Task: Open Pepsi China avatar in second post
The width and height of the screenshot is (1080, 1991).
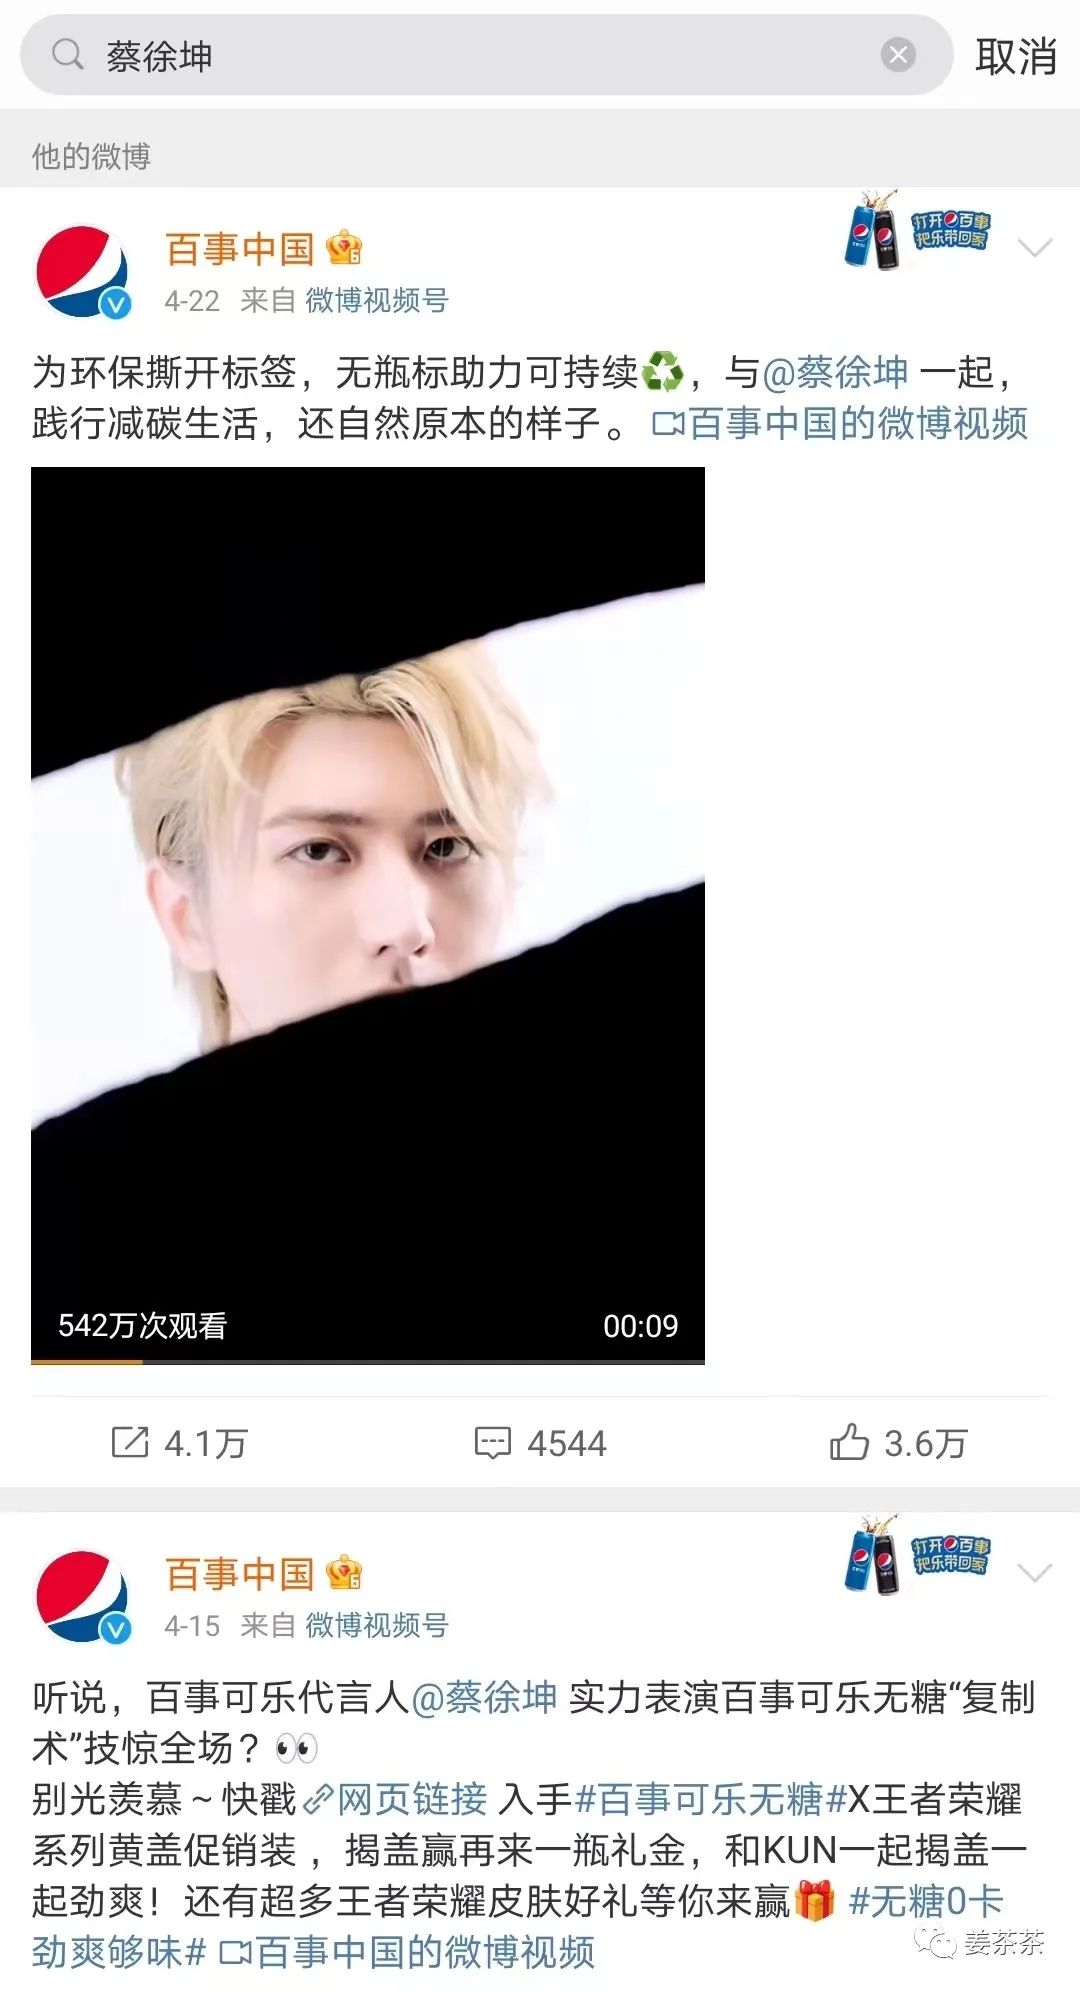Action: point(84,1597)
